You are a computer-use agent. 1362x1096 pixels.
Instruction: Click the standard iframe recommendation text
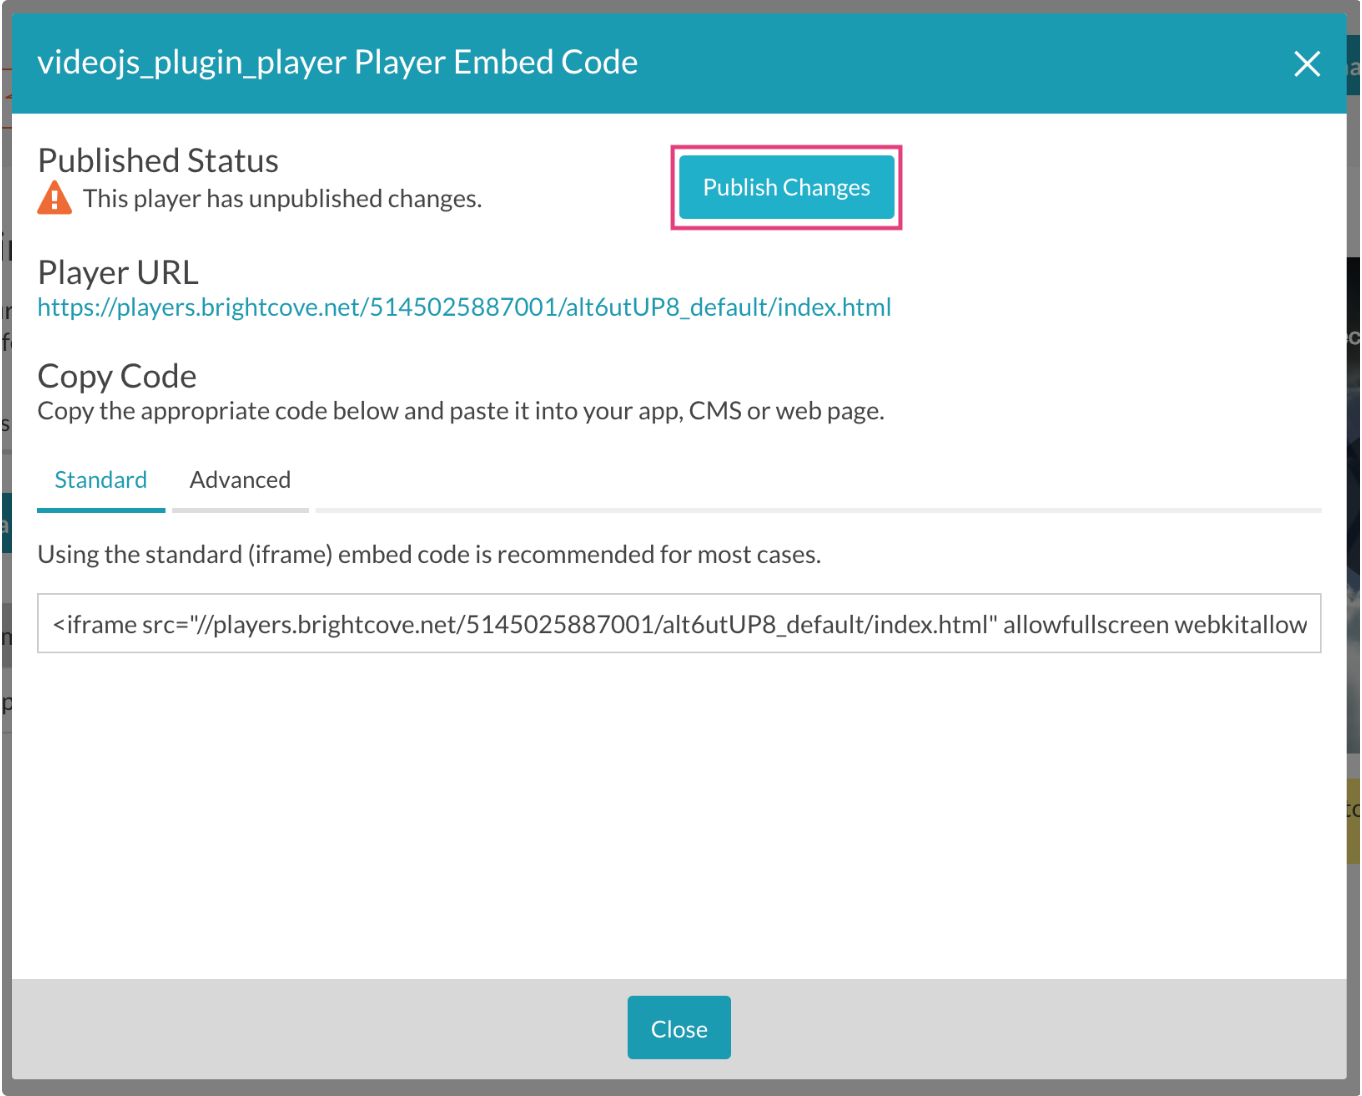pyautogui.click(x=429, y=555)
